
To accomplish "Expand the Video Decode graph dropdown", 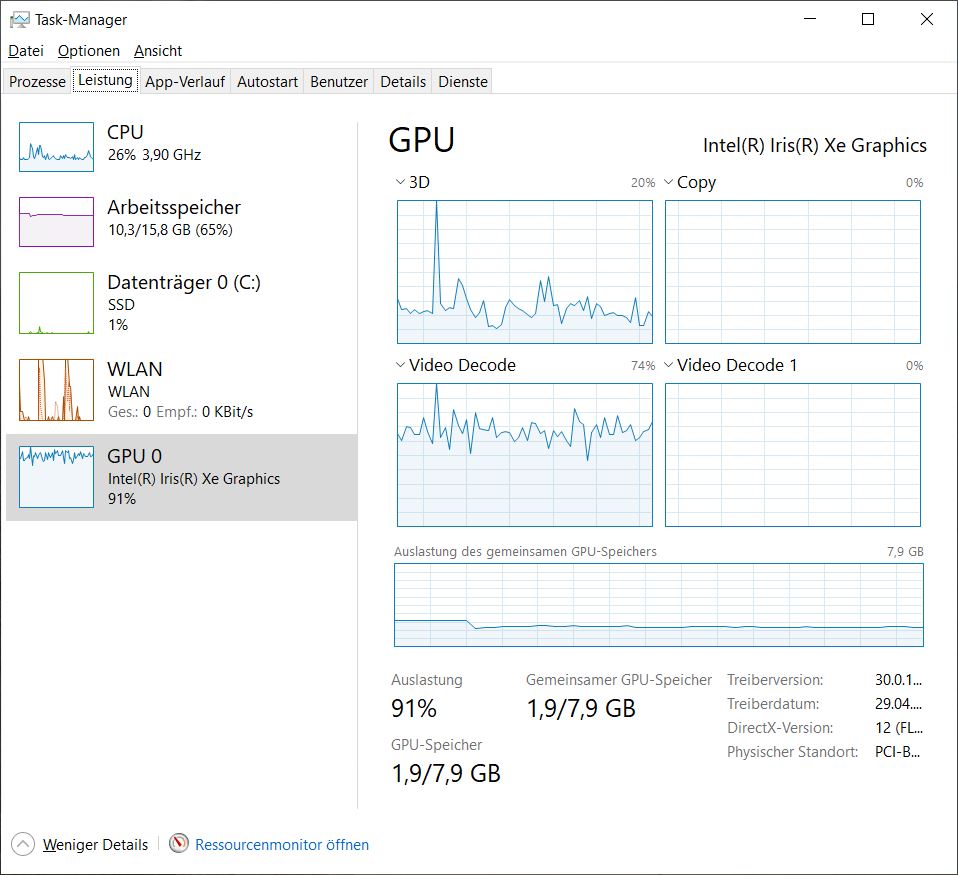I will (x=401, y=365).
